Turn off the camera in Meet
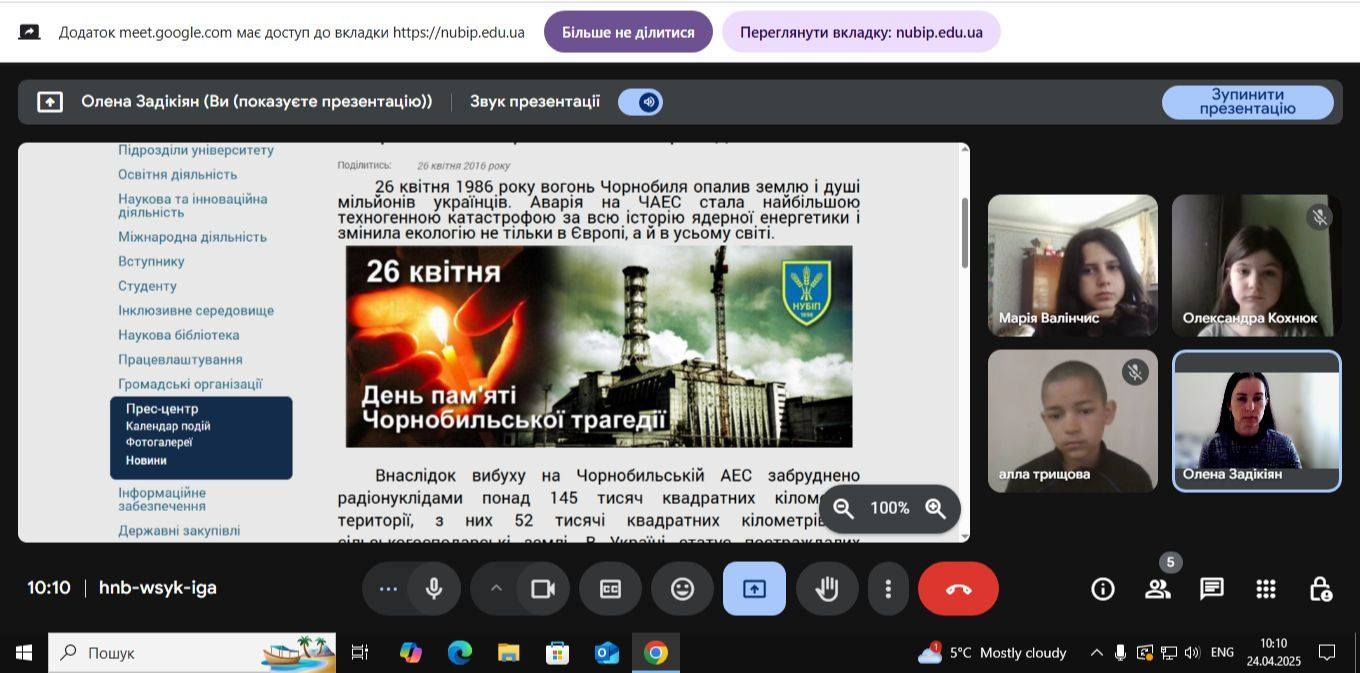 click(543, 589)
